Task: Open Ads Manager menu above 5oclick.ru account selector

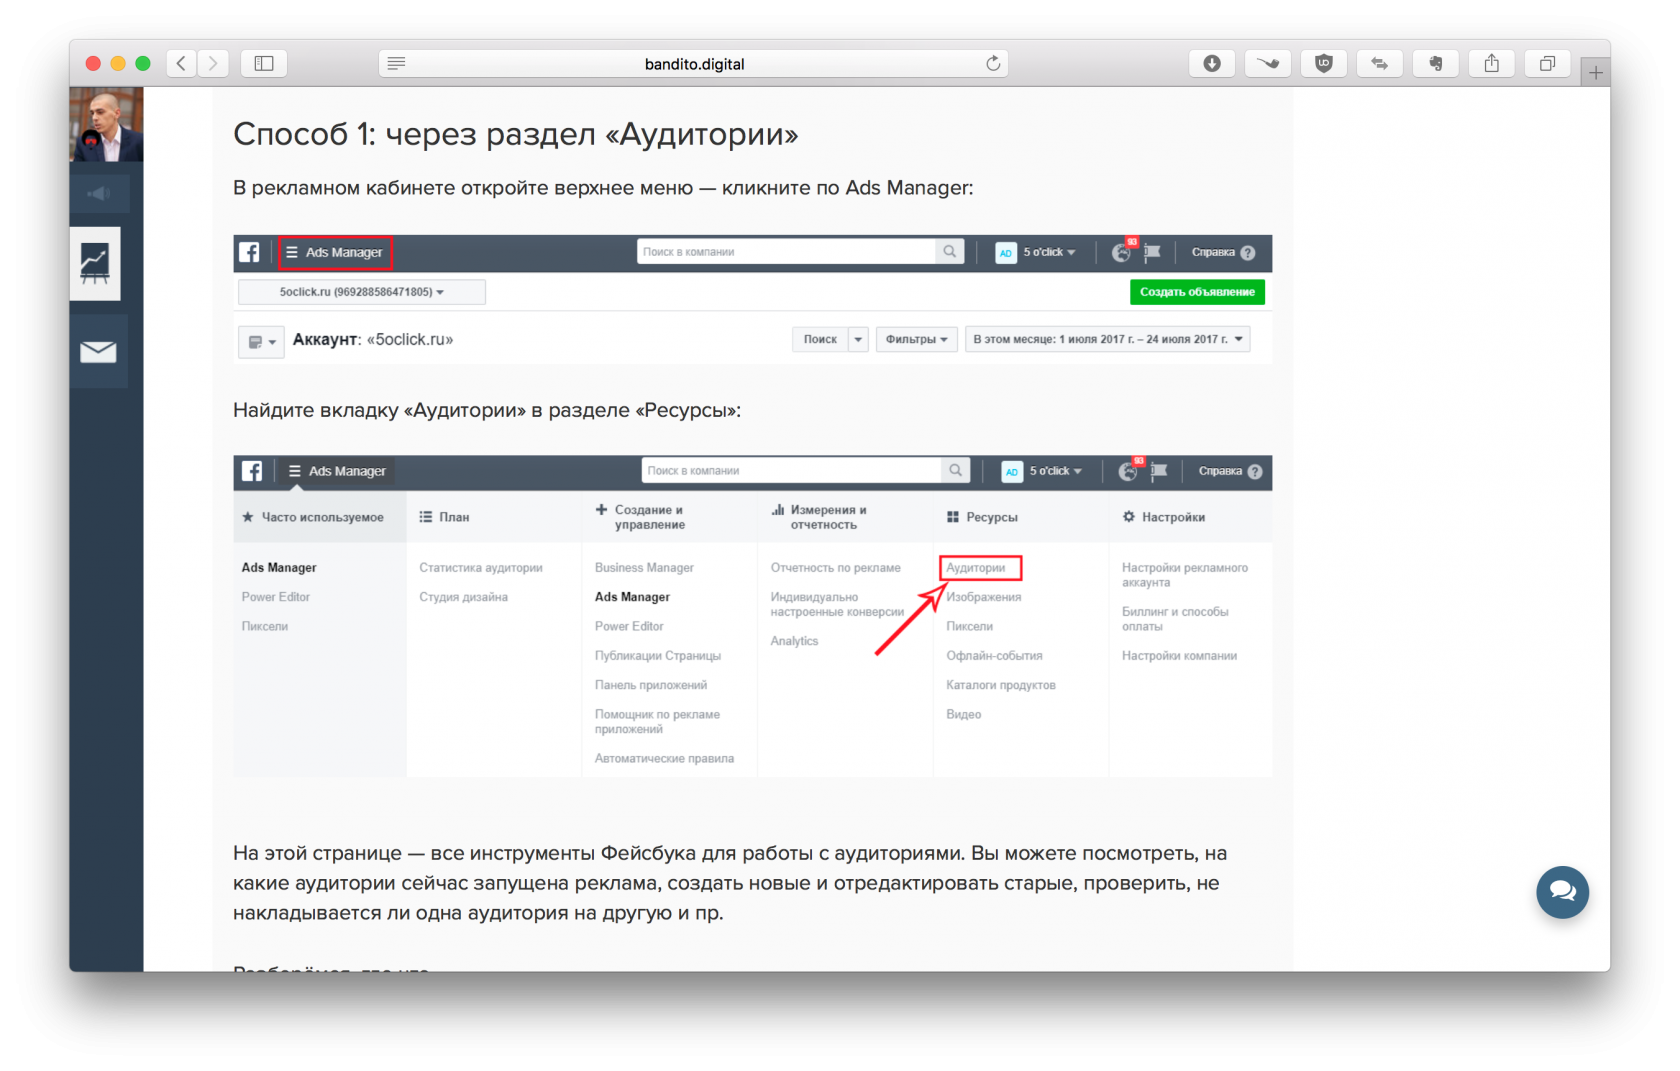Action: pyautogui.click(x=335, y=252)
